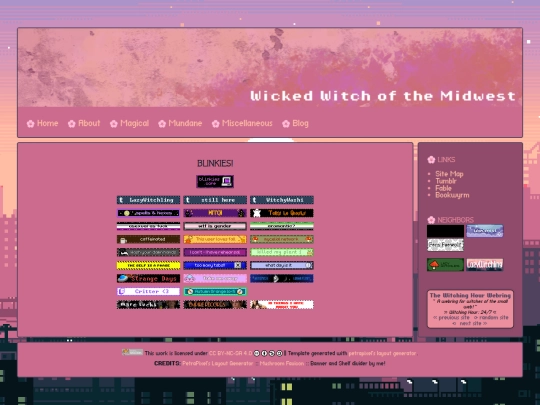The image size is (540, 405).
Task: Click the gray 'wash your hands' blinkie
Action: 148,252
